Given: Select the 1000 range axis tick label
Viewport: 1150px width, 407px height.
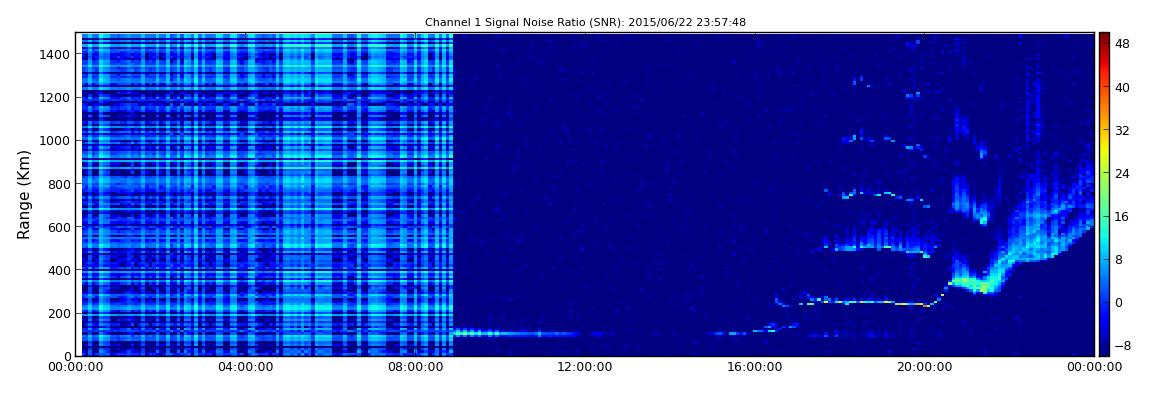Looking at the screenshot, I should 55,140.
